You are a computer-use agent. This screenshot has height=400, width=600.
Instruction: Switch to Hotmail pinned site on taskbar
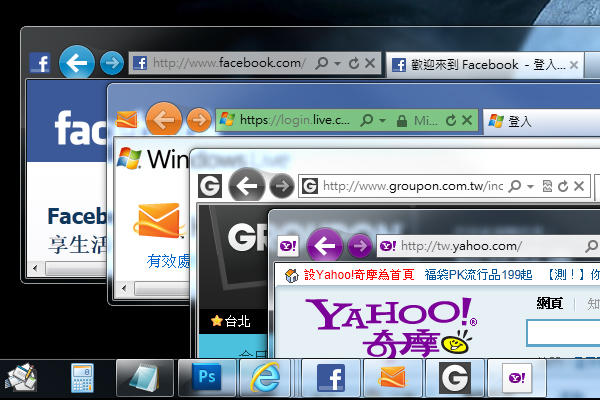(393, 378)
